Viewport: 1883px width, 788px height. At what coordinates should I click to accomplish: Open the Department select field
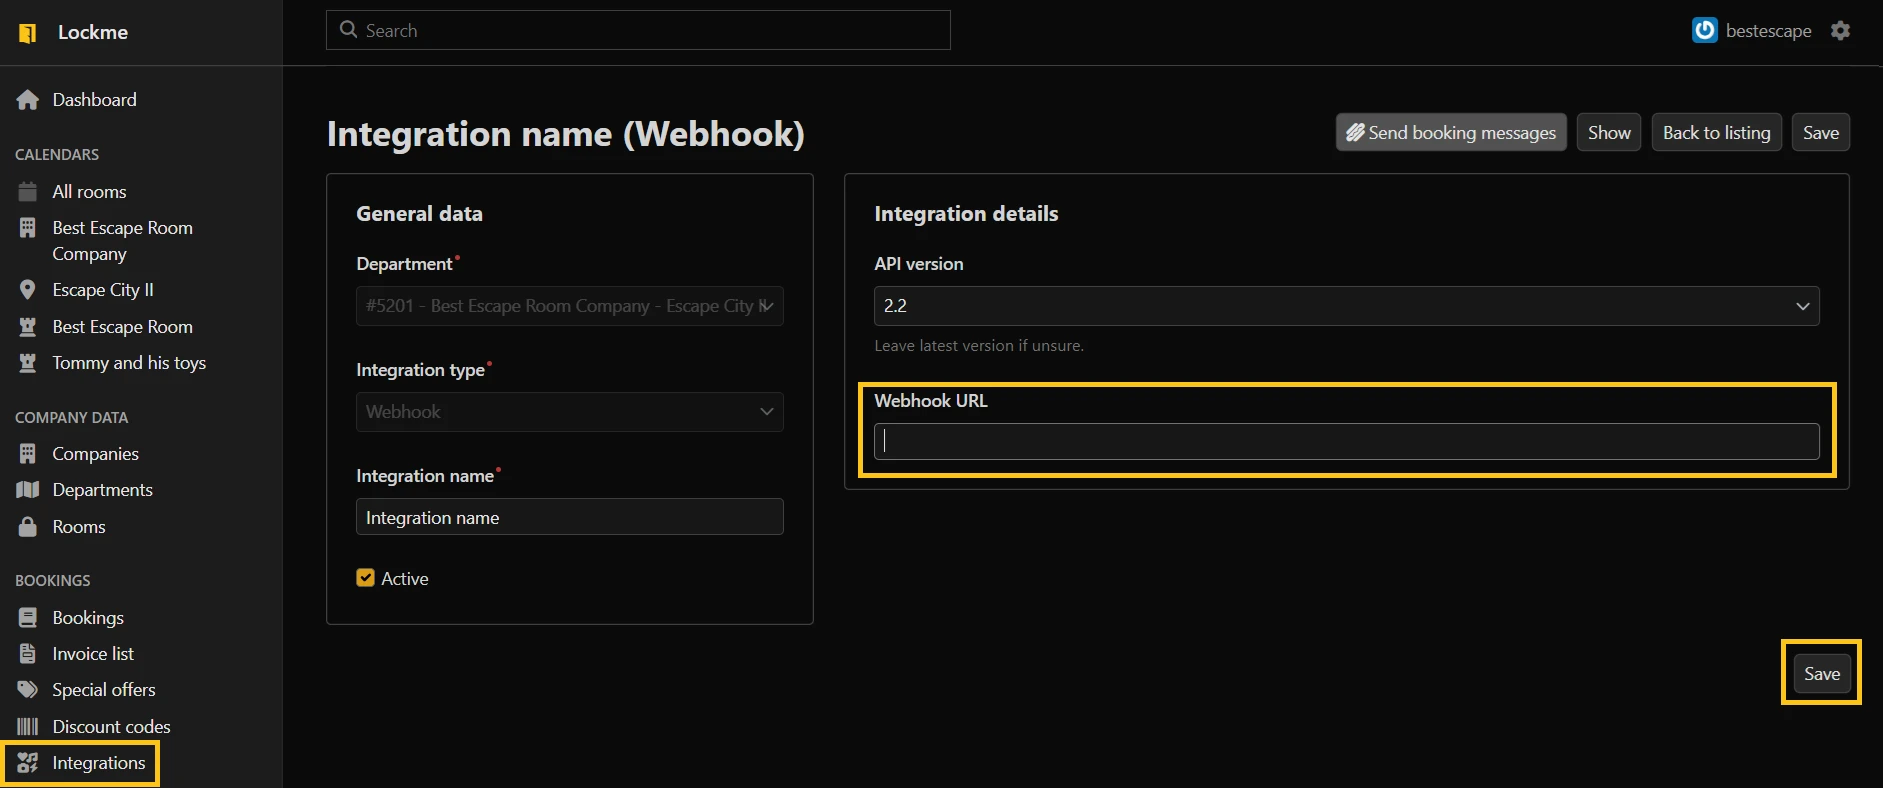pos(569,306)
